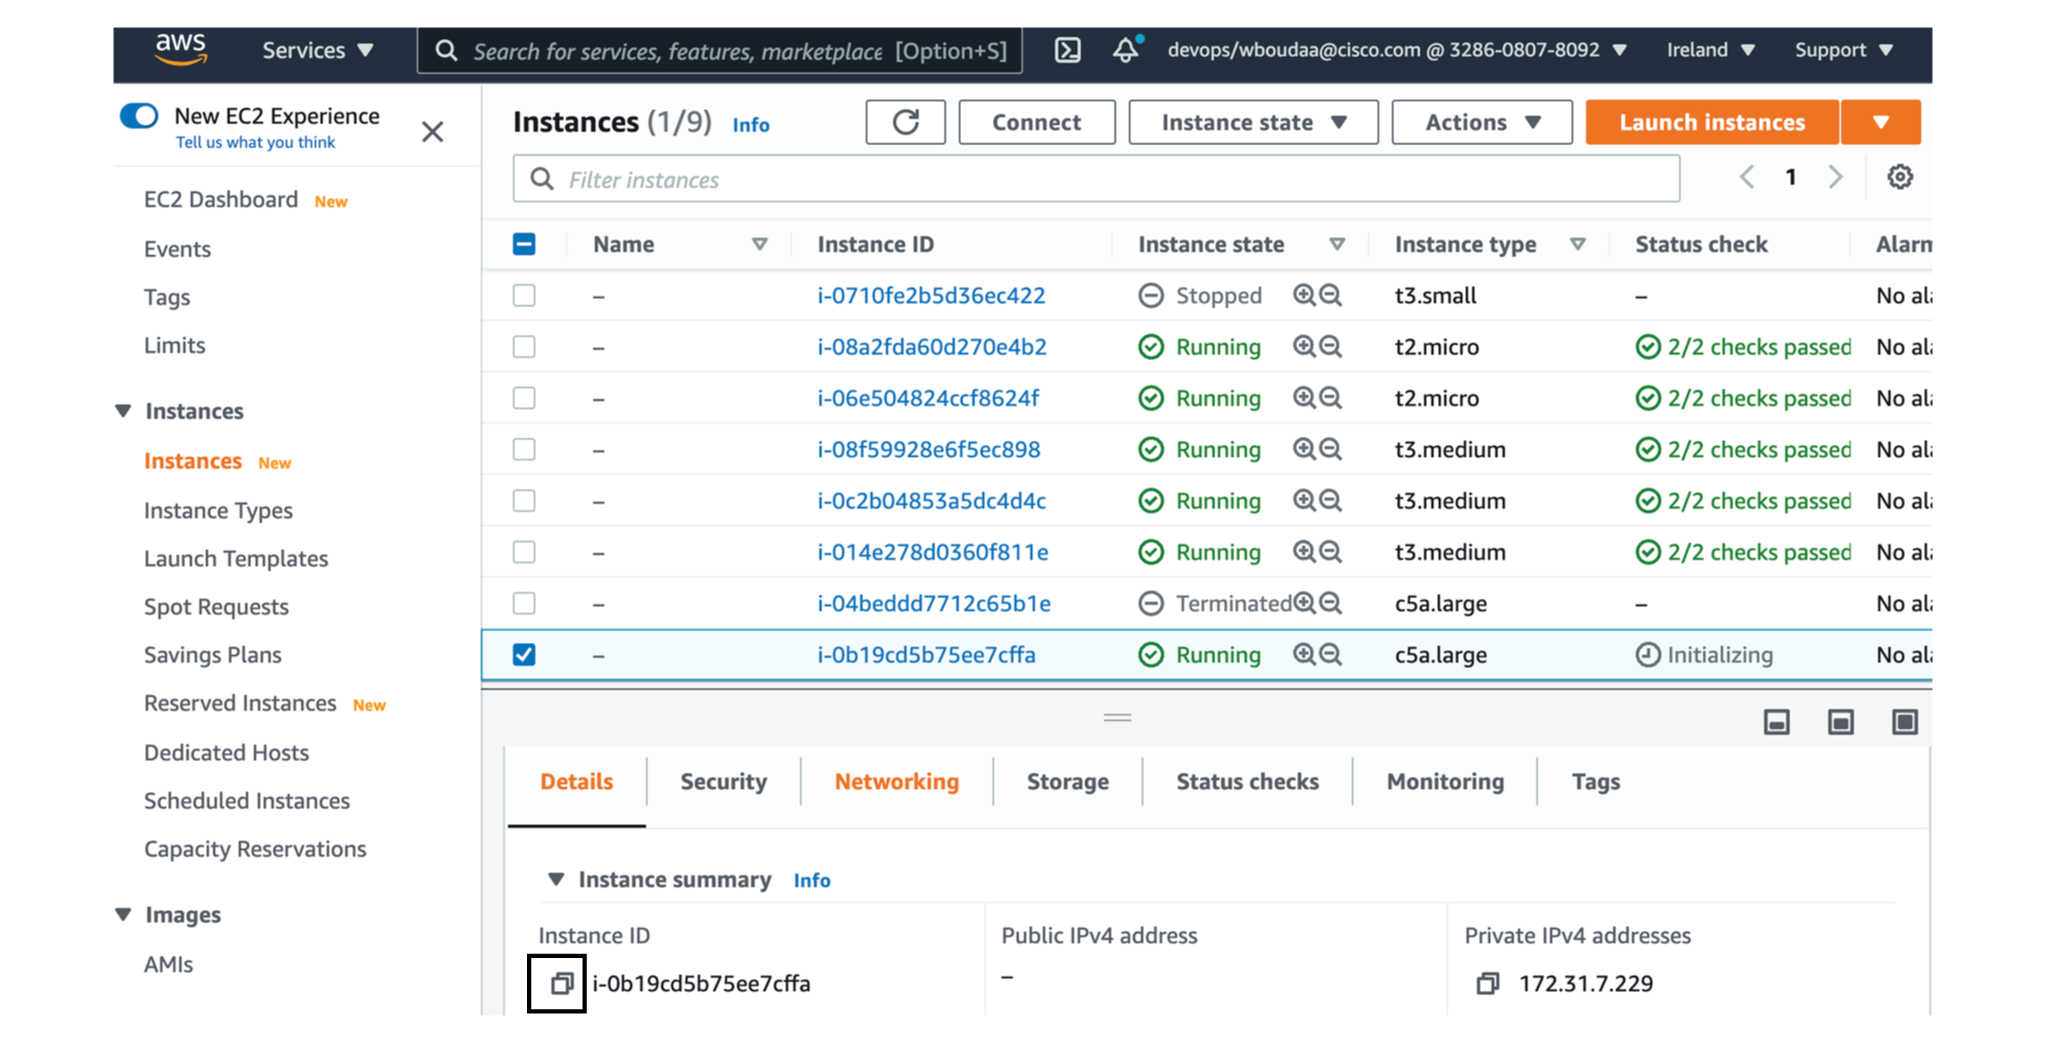Screen dimensions: 2046x1044
Task: Open the Actions dropdown
Action: tap(1482, 122)
